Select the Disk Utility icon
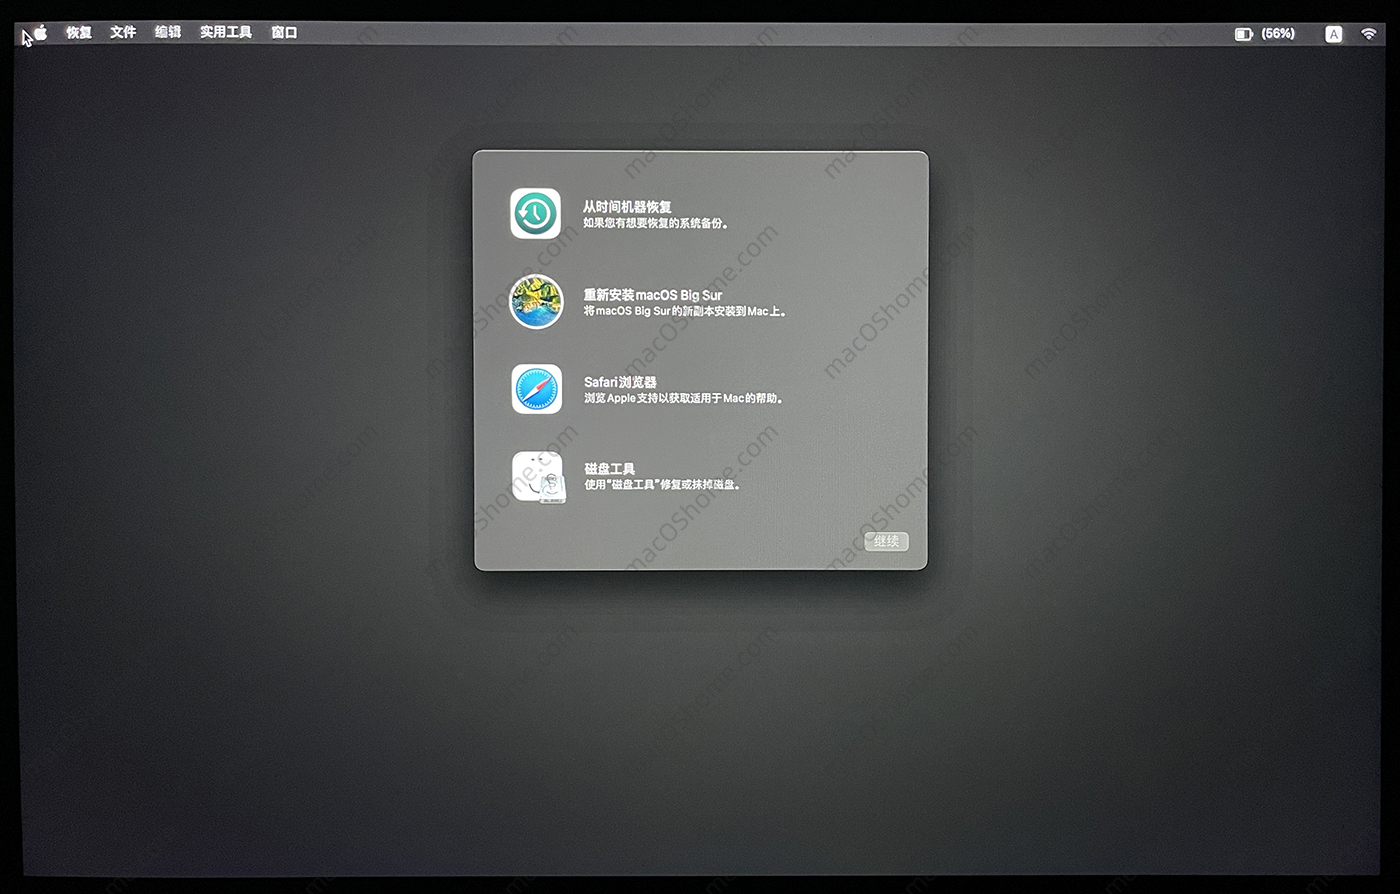 tap(539, 477)
